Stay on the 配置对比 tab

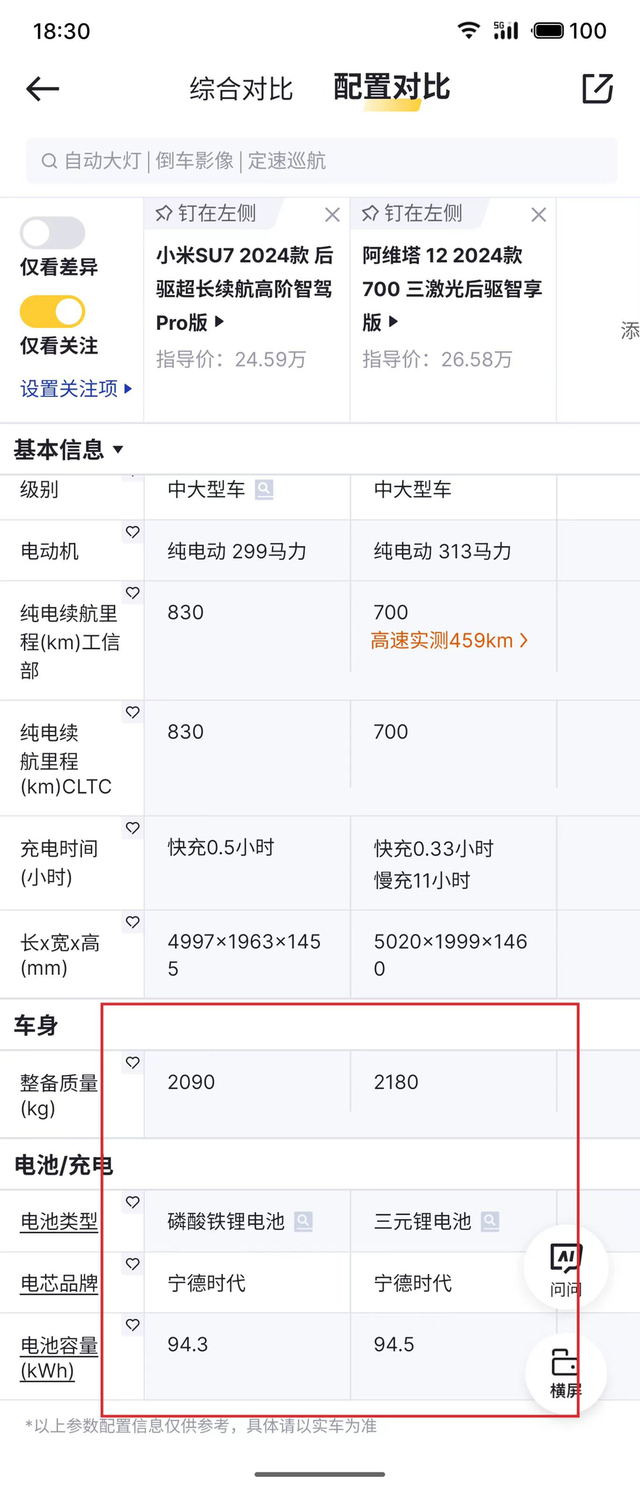tap(392, 89)
